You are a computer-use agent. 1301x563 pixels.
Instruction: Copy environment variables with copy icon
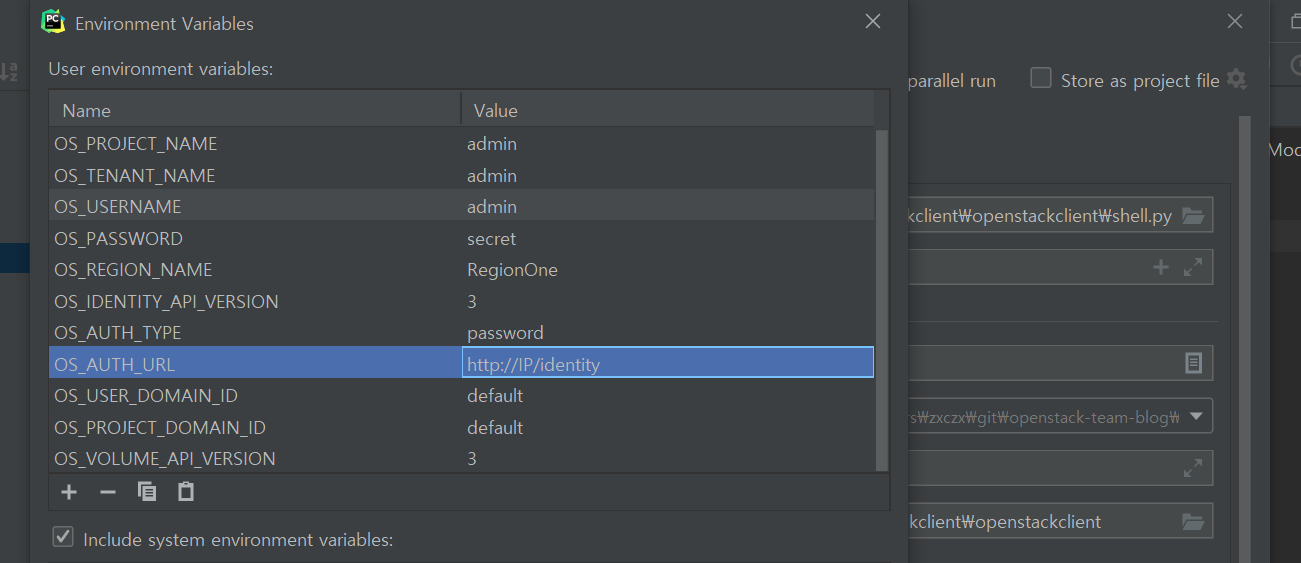point(147,491)
